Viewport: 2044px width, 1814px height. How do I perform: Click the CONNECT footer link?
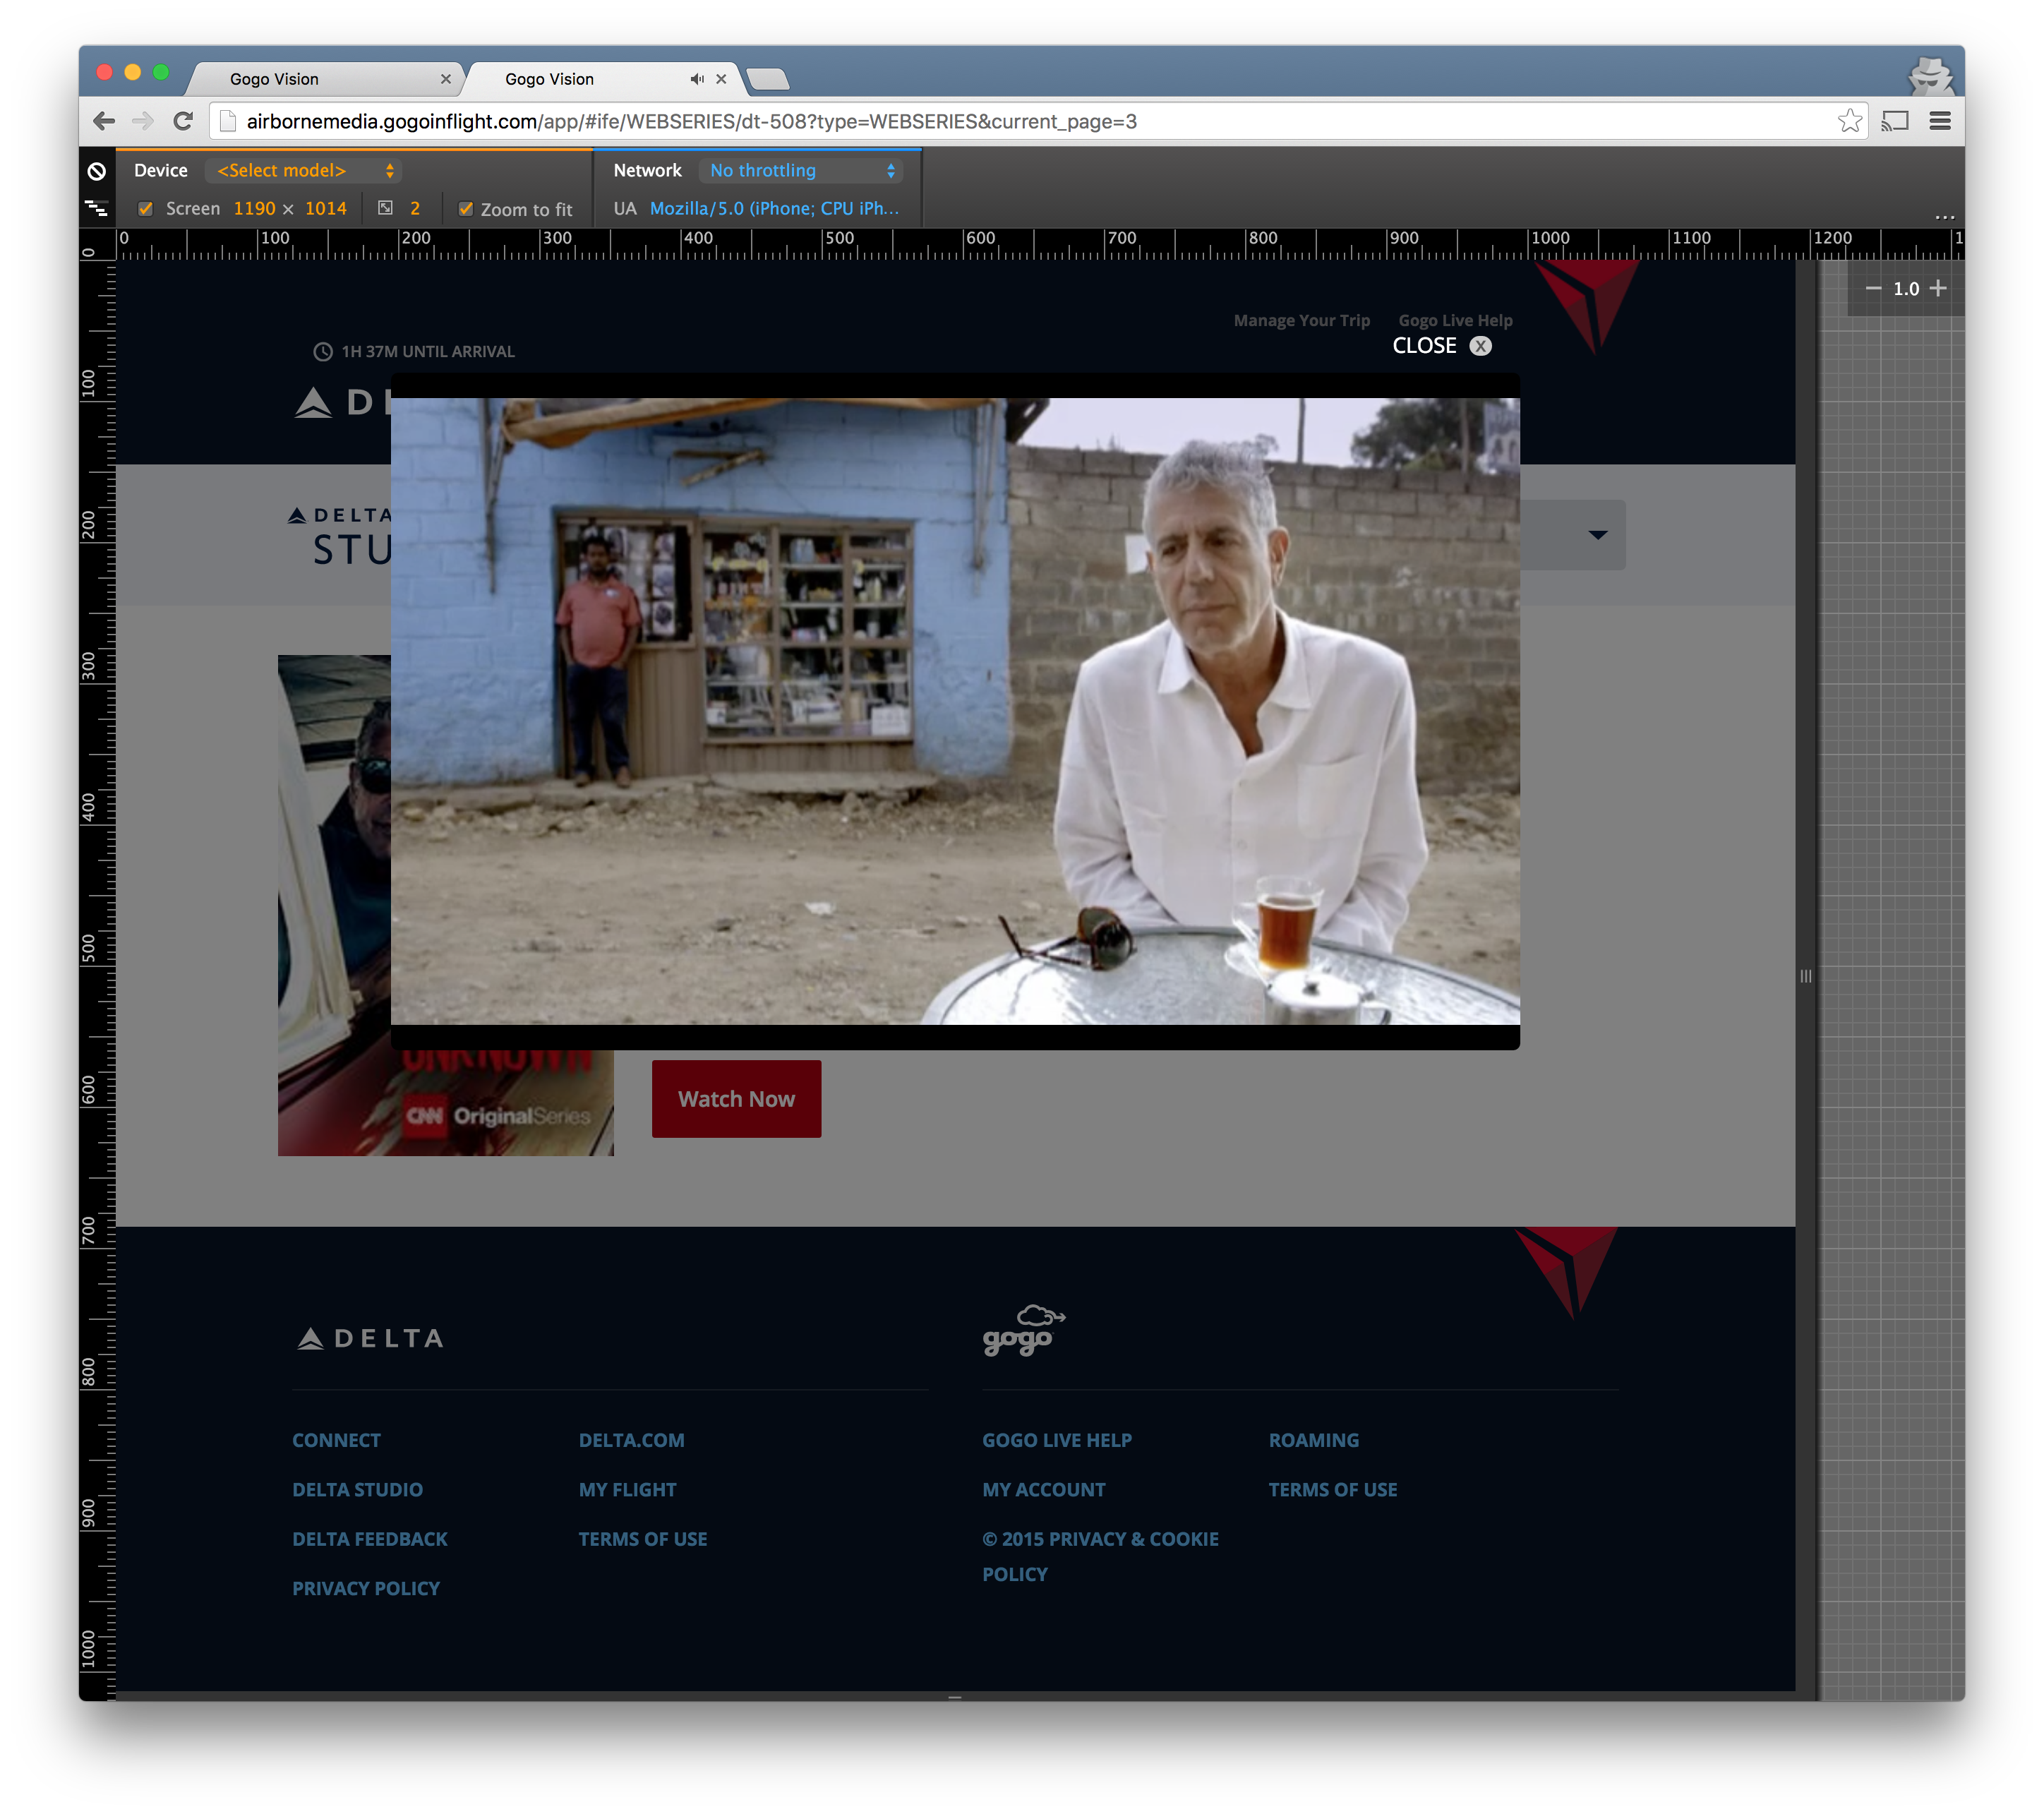pyautogui.click(x=336, y=1440)
